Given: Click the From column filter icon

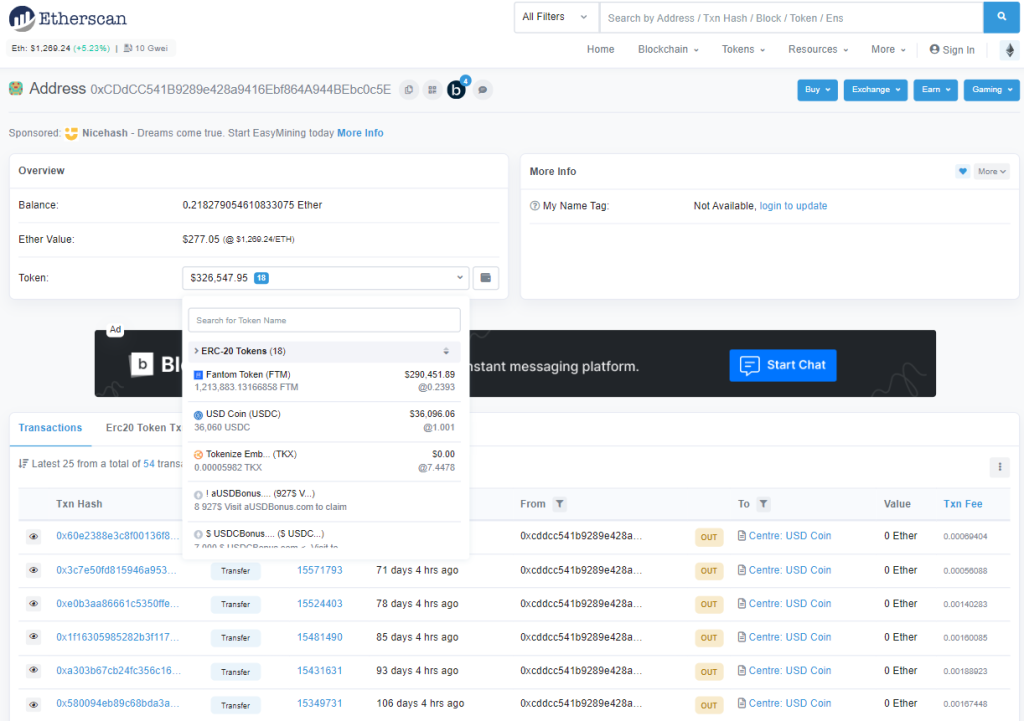Looking at the screenshot, I should tap(560, 504).
